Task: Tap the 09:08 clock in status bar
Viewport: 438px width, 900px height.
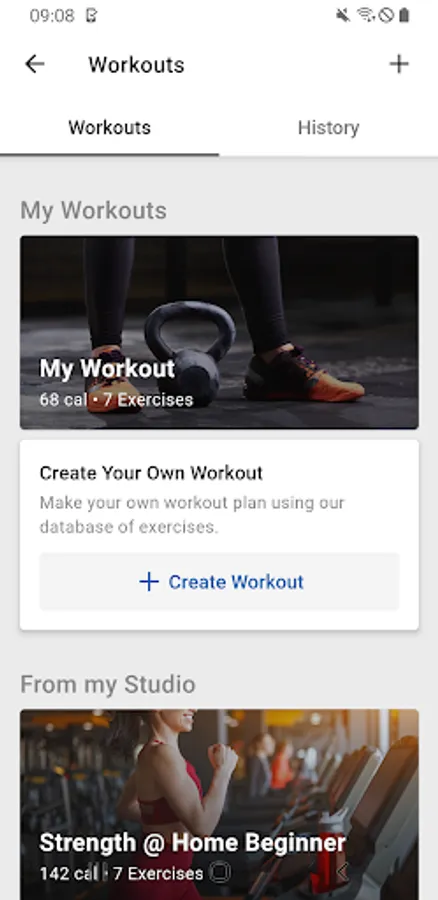Action: click(52, 15)
